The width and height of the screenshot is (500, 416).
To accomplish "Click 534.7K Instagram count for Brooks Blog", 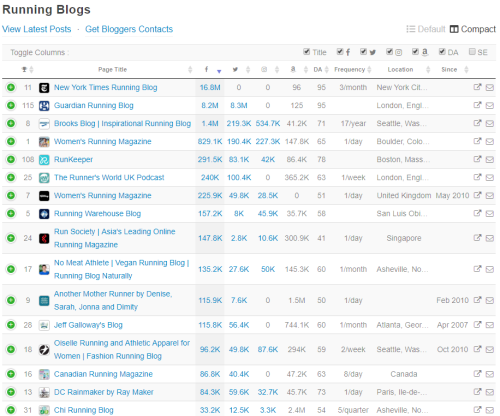I will click(268, 124).
